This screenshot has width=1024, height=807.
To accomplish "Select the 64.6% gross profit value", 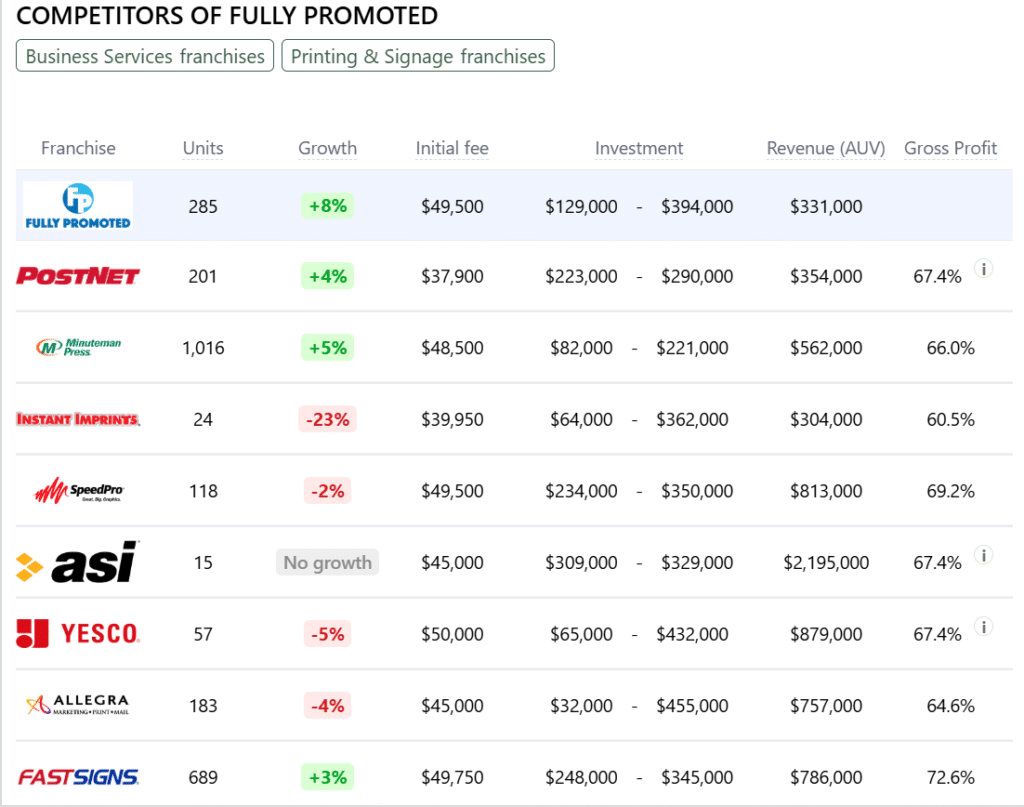I will point(950,706).
